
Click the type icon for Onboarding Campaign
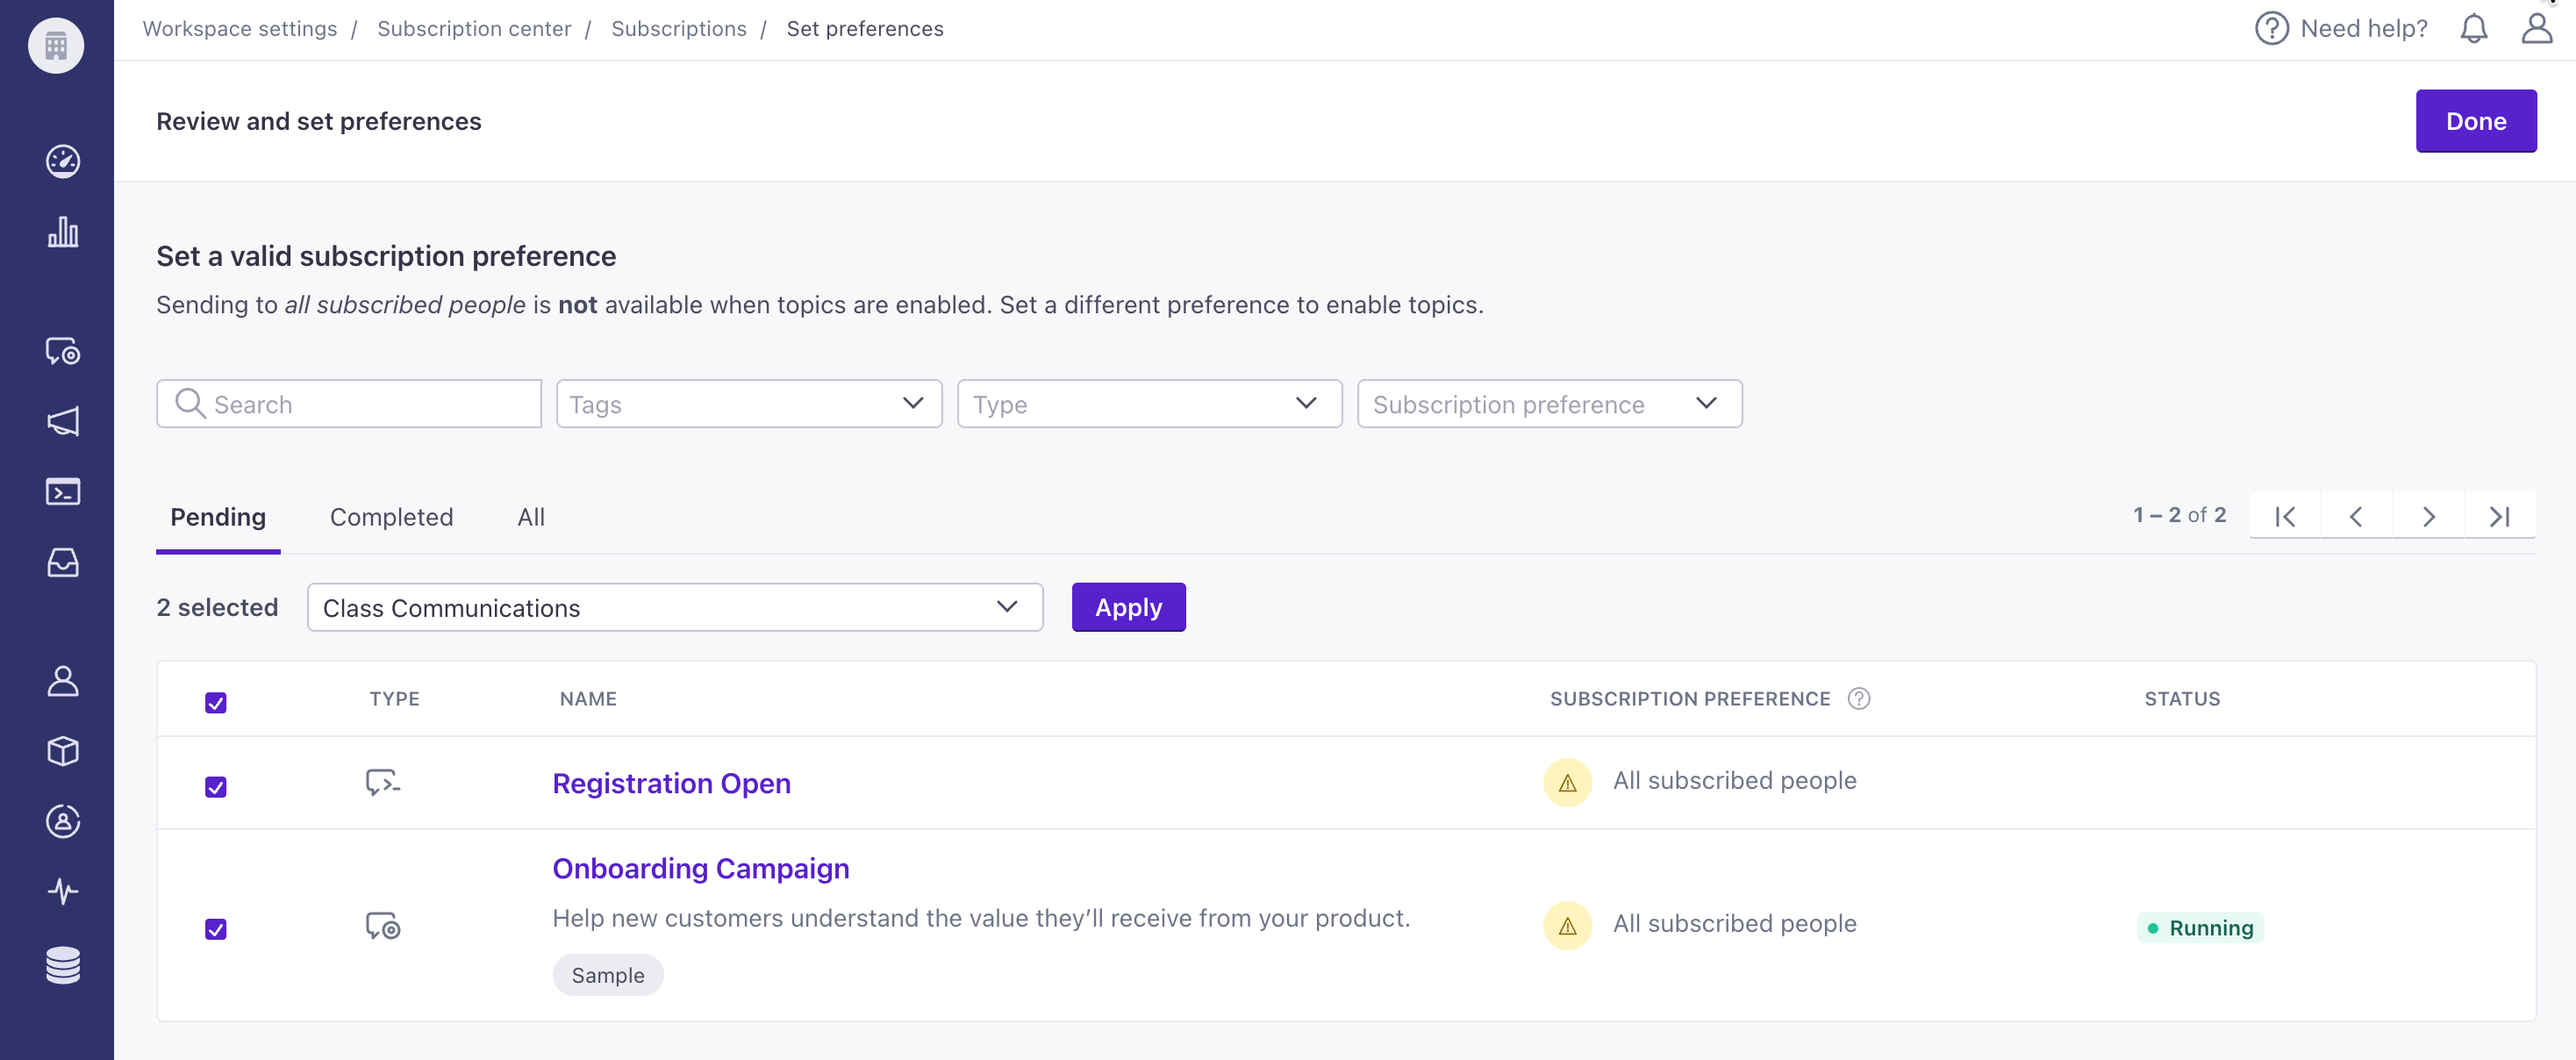pos(382,926)
